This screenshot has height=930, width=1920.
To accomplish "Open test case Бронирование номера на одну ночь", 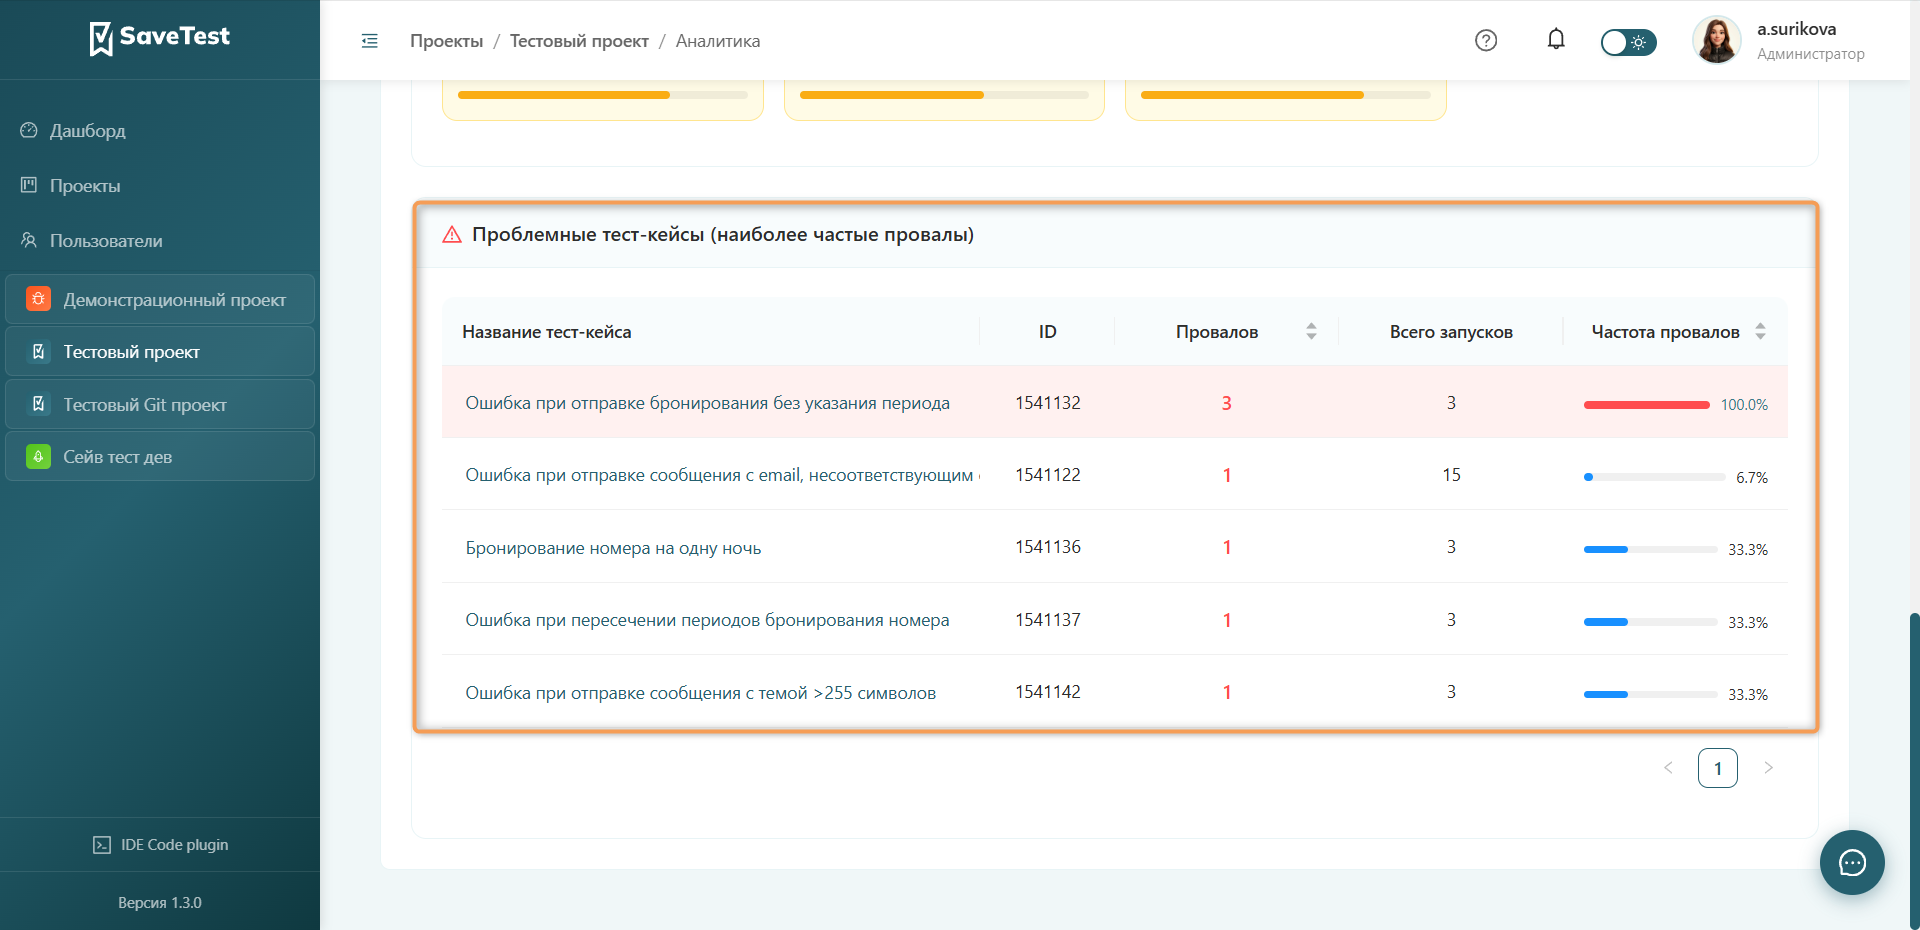I will tap(613, 548).
